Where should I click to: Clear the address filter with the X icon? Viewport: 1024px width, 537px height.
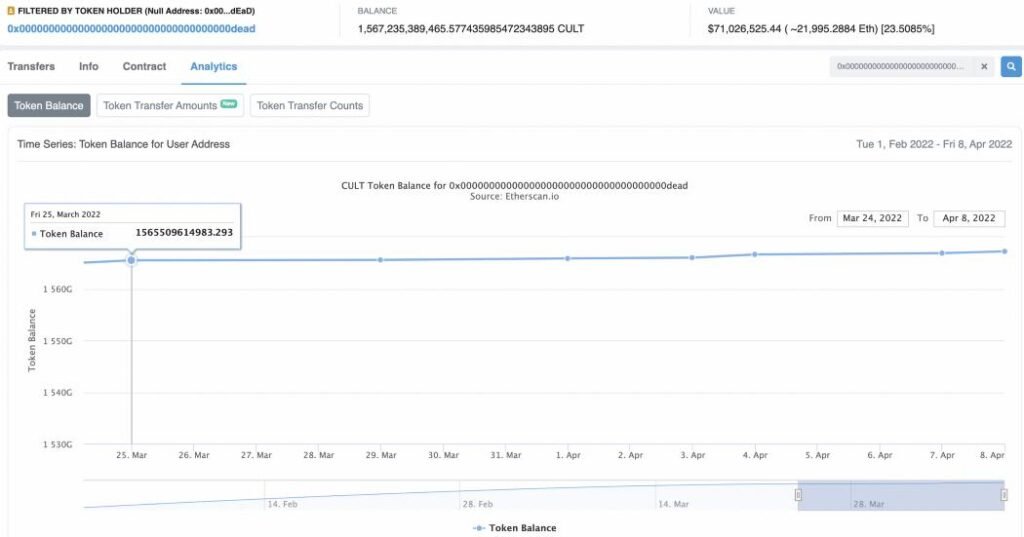(984, 67)
